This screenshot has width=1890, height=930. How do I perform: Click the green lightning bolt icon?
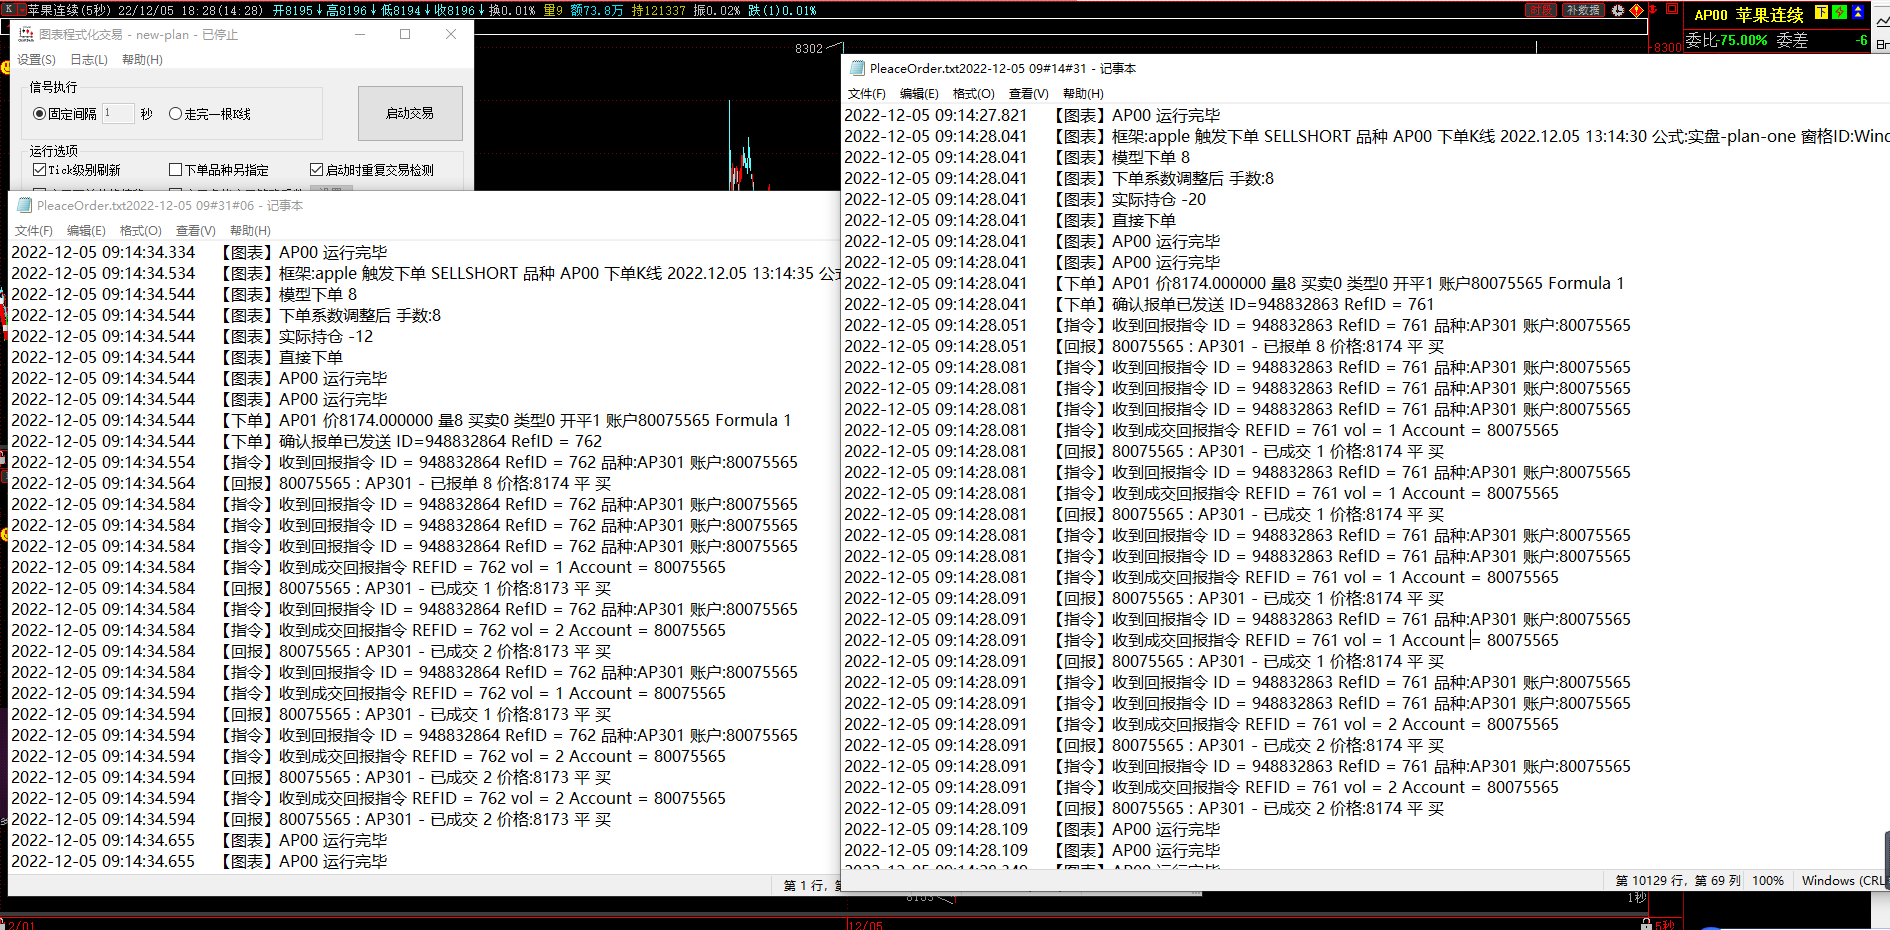(x=1839, y=13)
